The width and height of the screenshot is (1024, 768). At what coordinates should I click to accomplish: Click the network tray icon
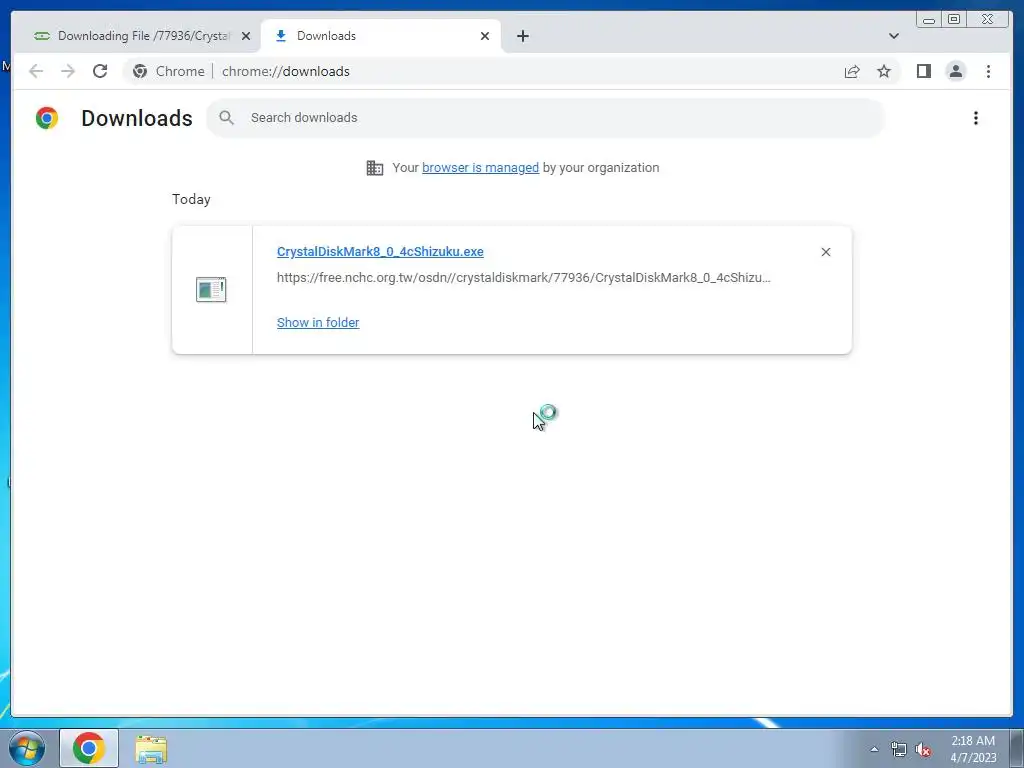point(899,749)
